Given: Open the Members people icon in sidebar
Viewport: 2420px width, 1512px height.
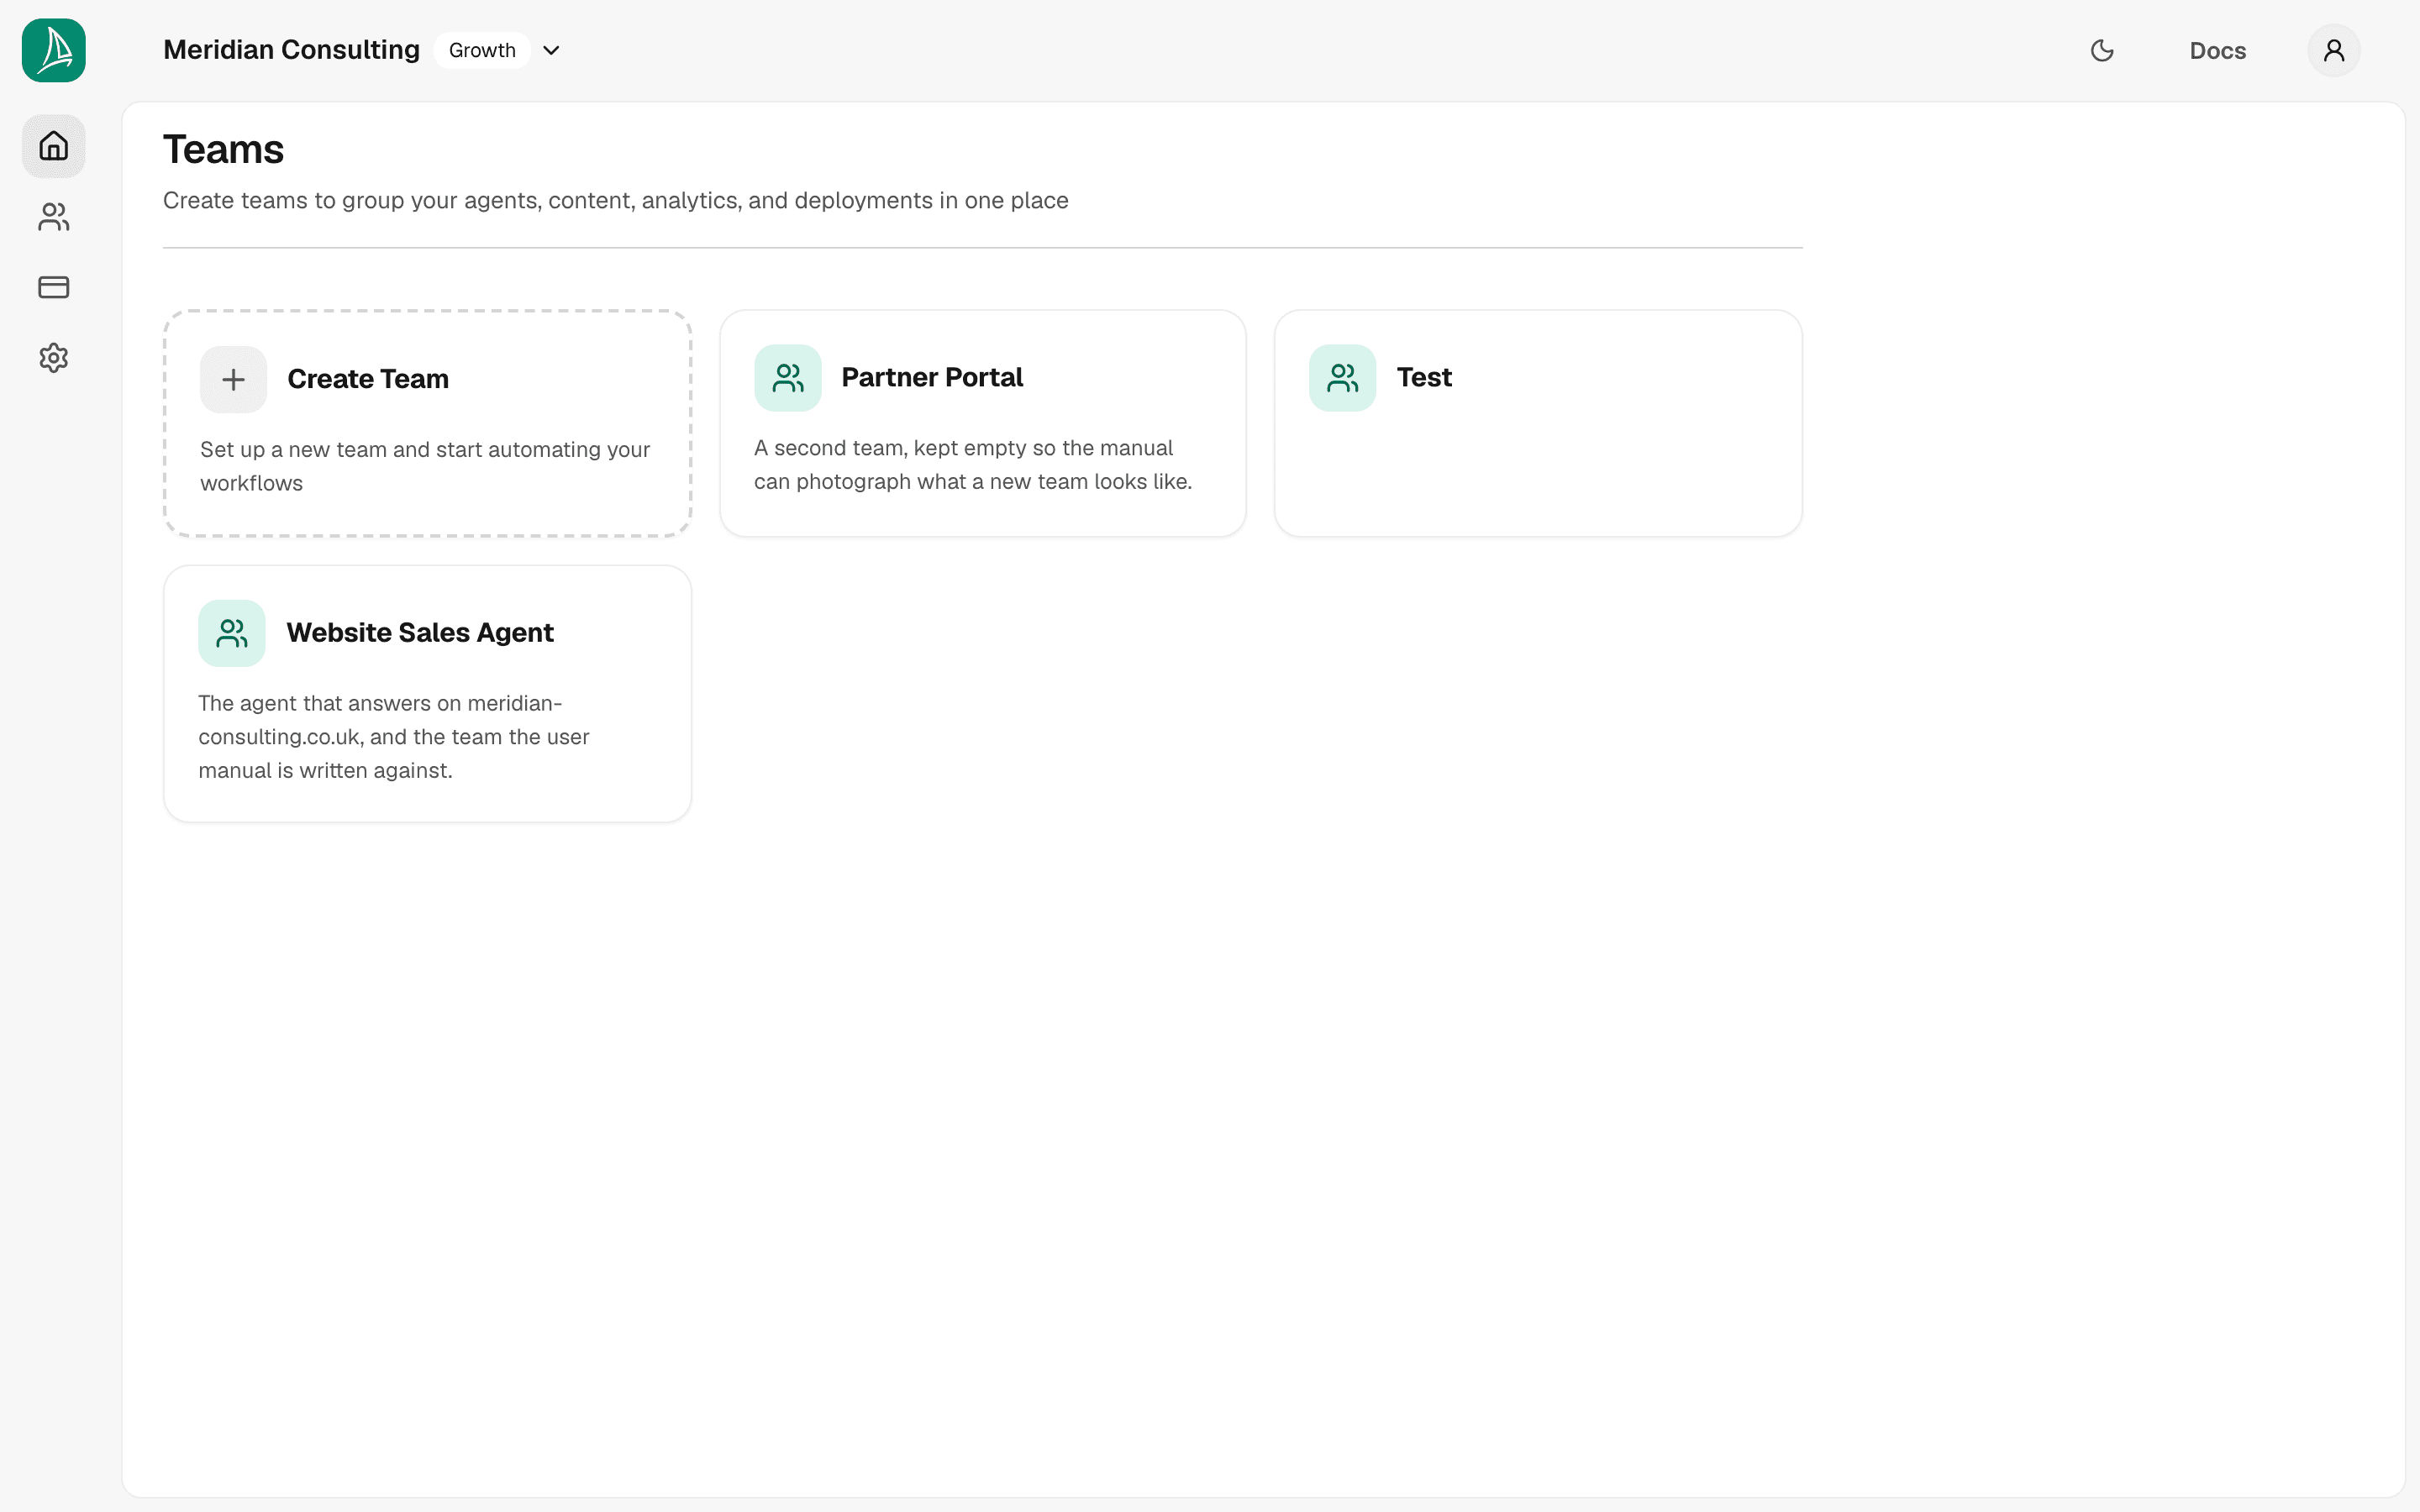Looking at the screenshot, I should click(54, 217).
